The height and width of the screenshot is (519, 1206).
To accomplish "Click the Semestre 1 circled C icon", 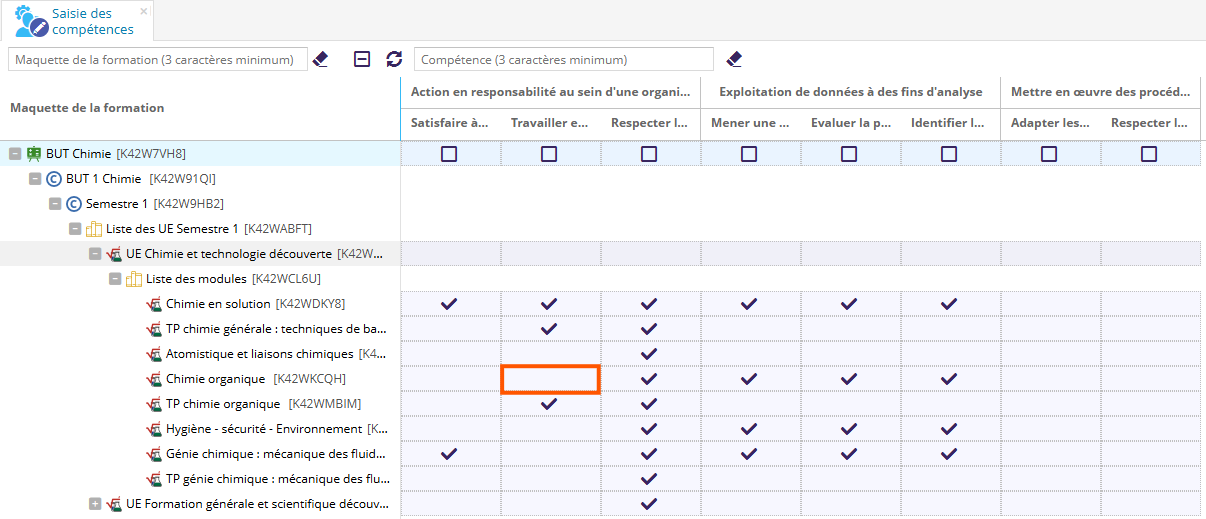I will pos(74,204).
